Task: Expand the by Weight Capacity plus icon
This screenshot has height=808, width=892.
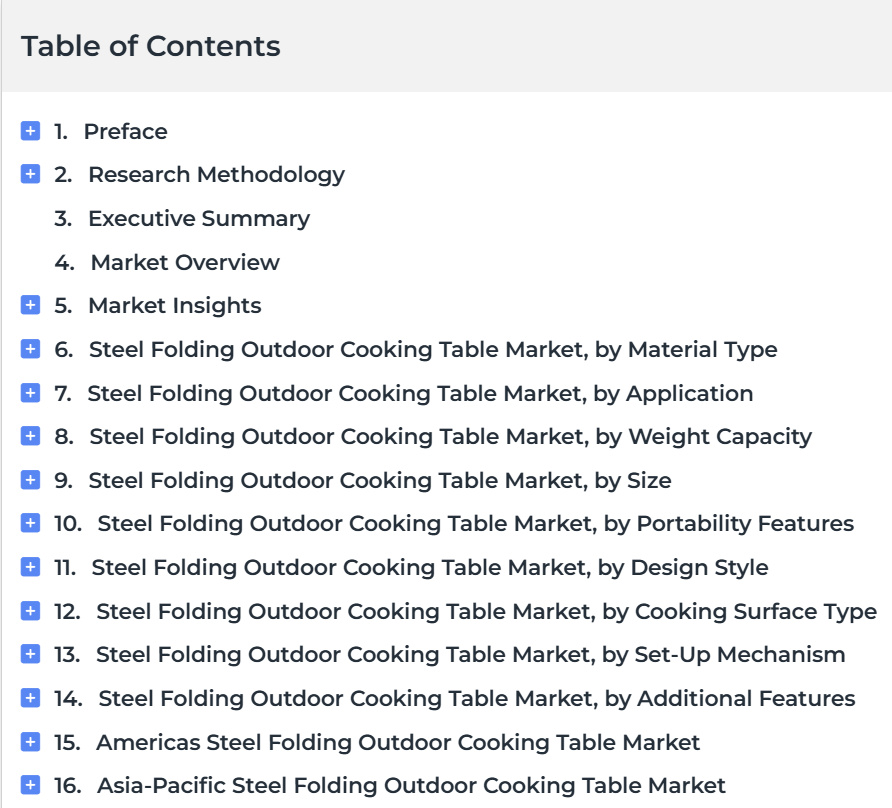Action: pyautogui.click(x=30, y=436)
